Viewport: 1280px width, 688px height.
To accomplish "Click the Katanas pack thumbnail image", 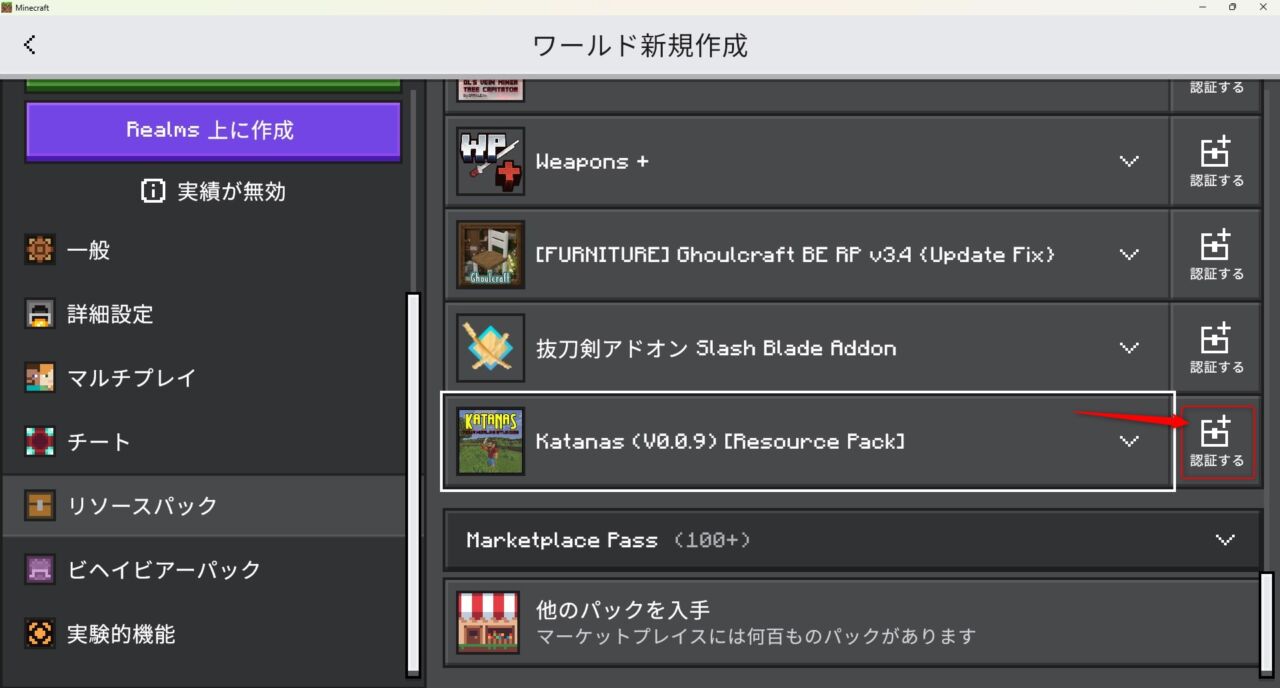I will click(490, 441).
